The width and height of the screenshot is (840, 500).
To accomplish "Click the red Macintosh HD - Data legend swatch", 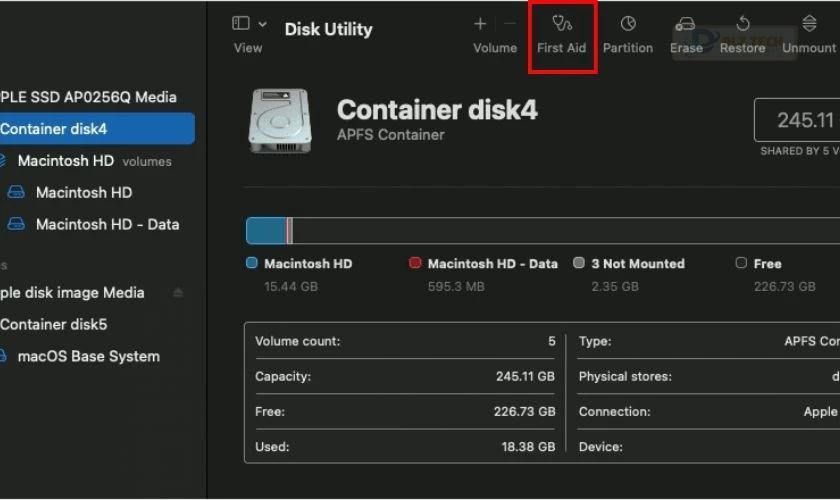I will pos(415,263).
